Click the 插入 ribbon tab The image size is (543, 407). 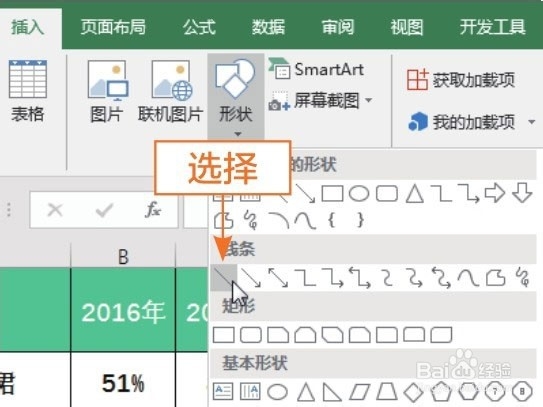[28, 27]
